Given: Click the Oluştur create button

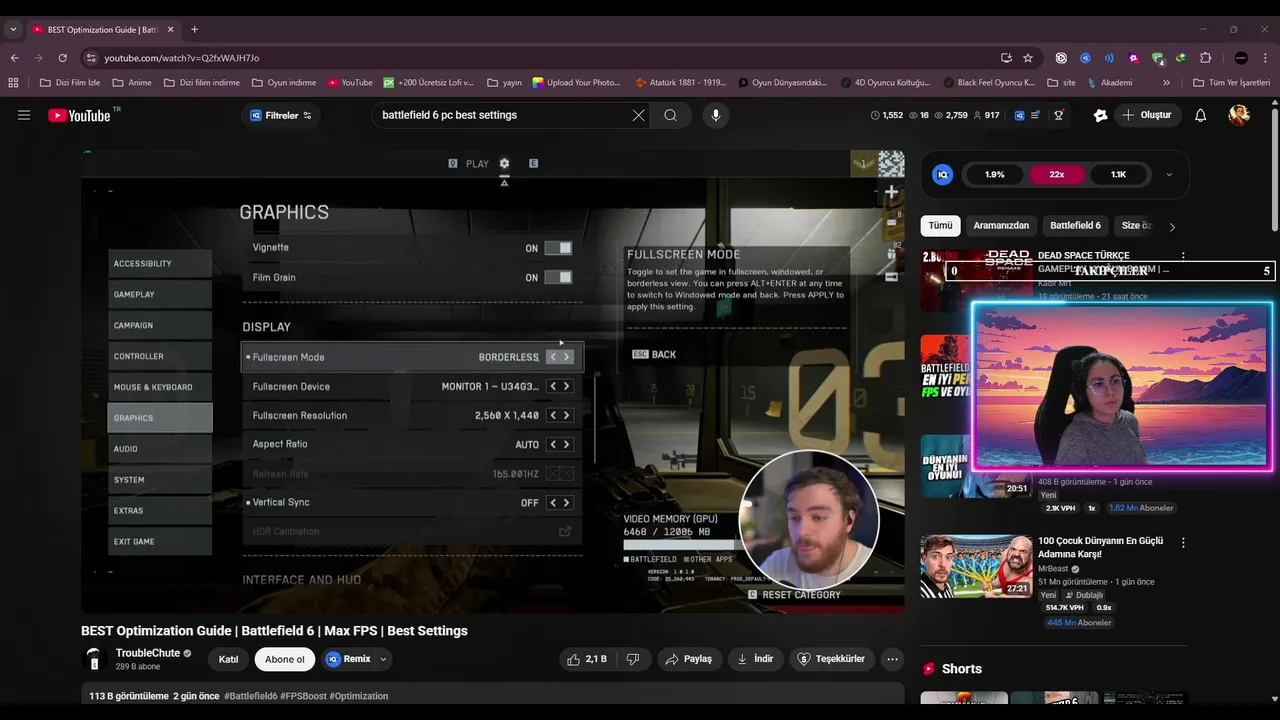Looking at the screenshot, I should click(1146, 115).
